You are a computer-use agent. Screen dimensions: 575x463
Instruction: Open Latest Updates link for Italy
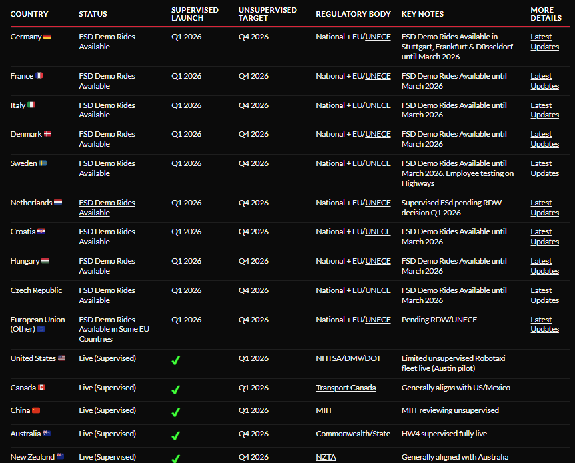click(545, 110)
